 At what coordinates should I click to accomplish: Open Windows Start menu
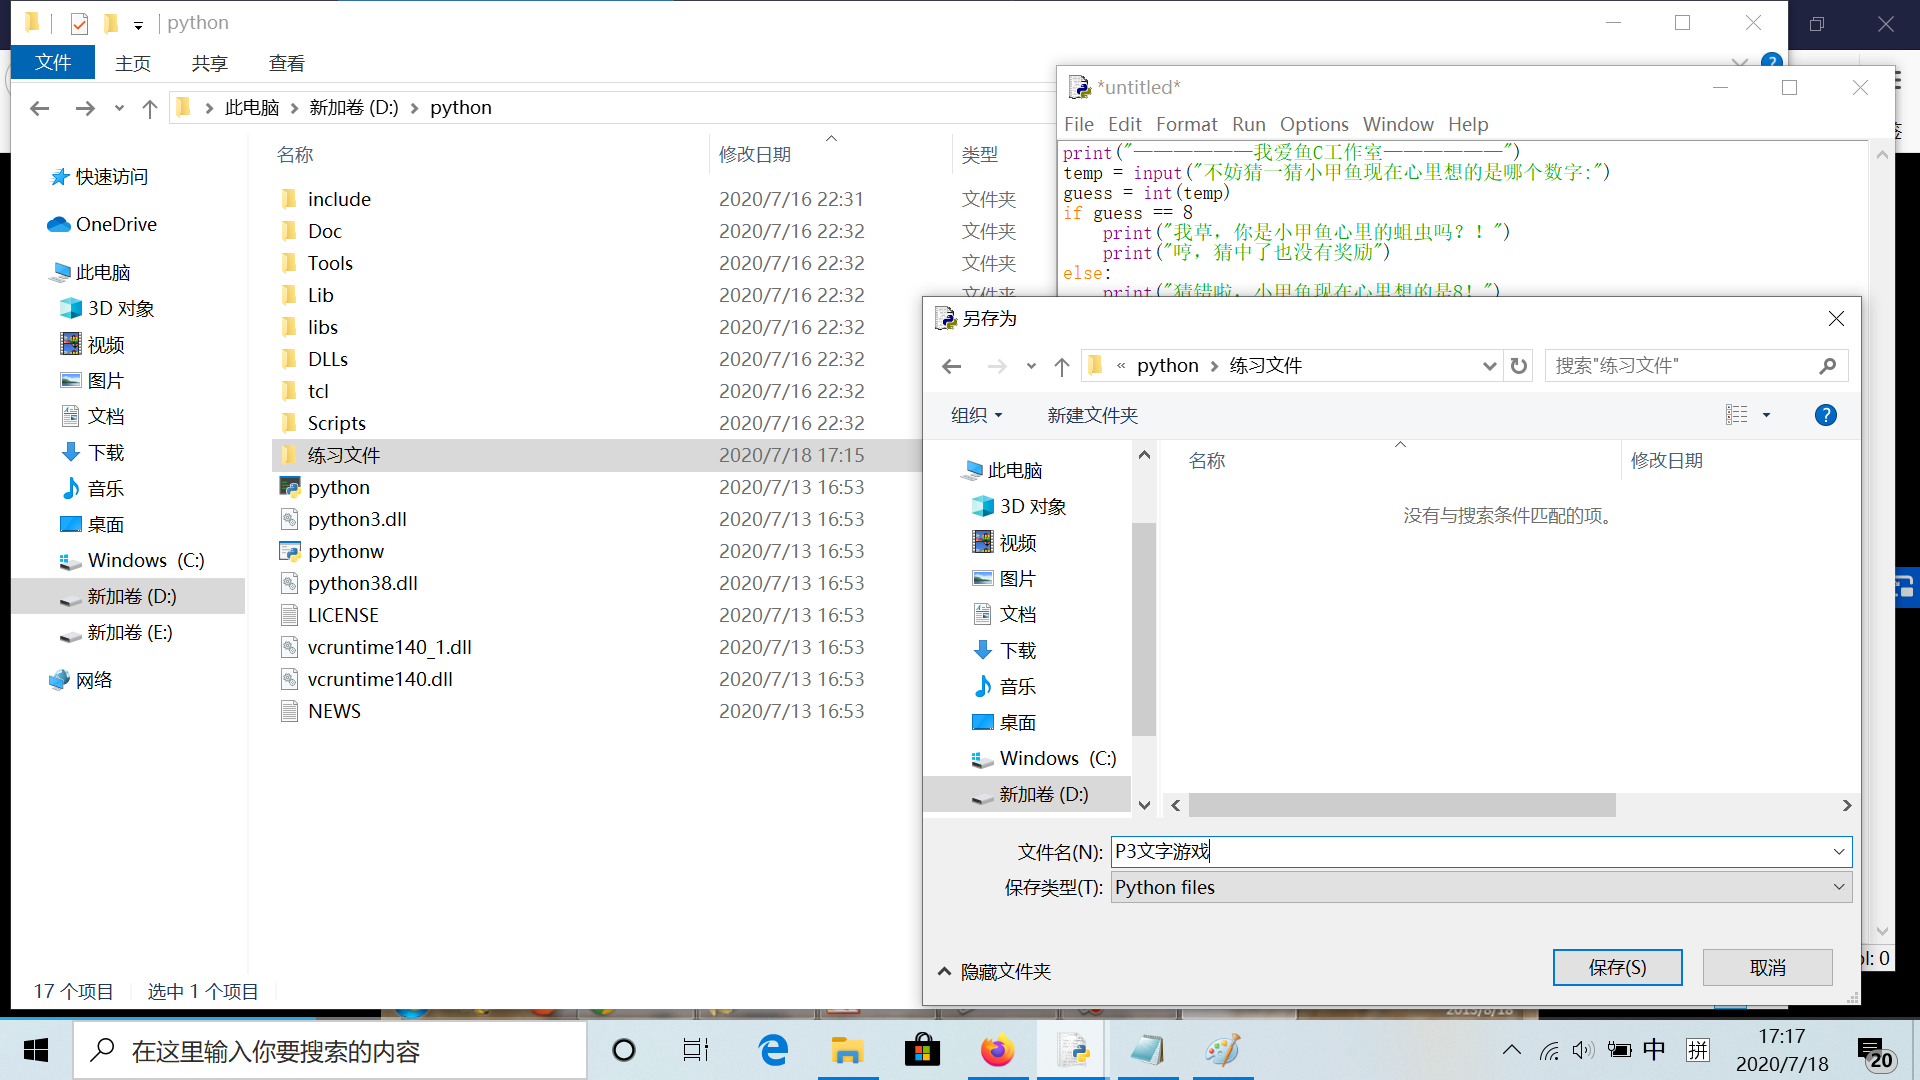36,1050
